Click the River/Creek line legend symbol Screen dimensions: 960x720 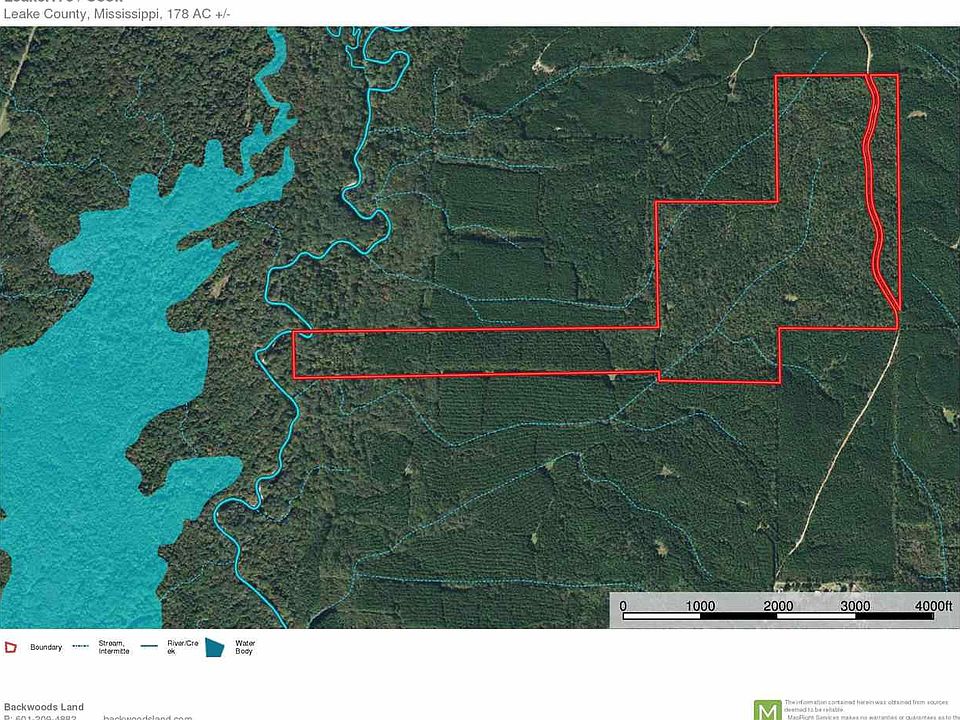pos(148,647)
